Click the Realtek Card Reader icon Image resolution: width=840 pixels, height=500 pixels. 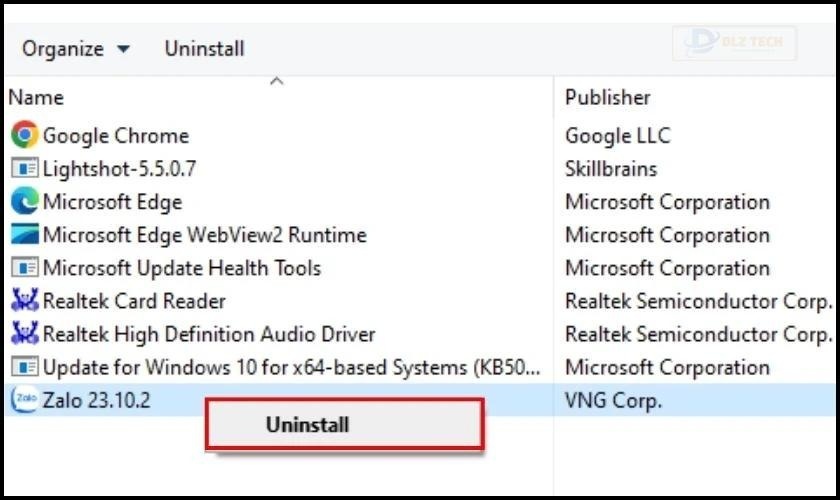pos(25,300)
